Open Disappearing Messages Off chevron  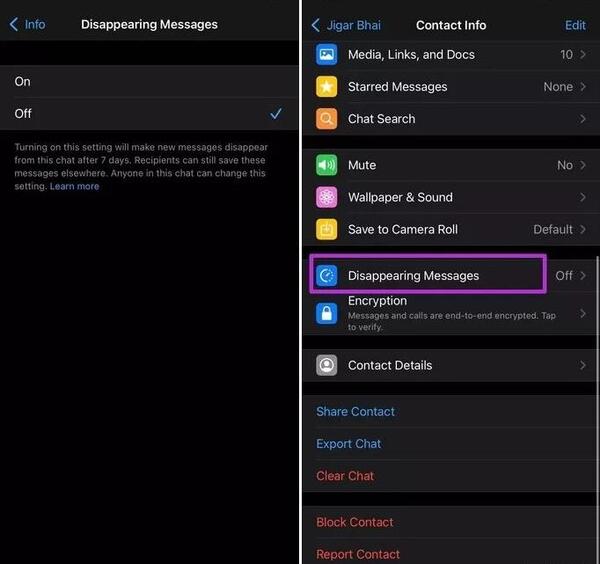(583, 275)
